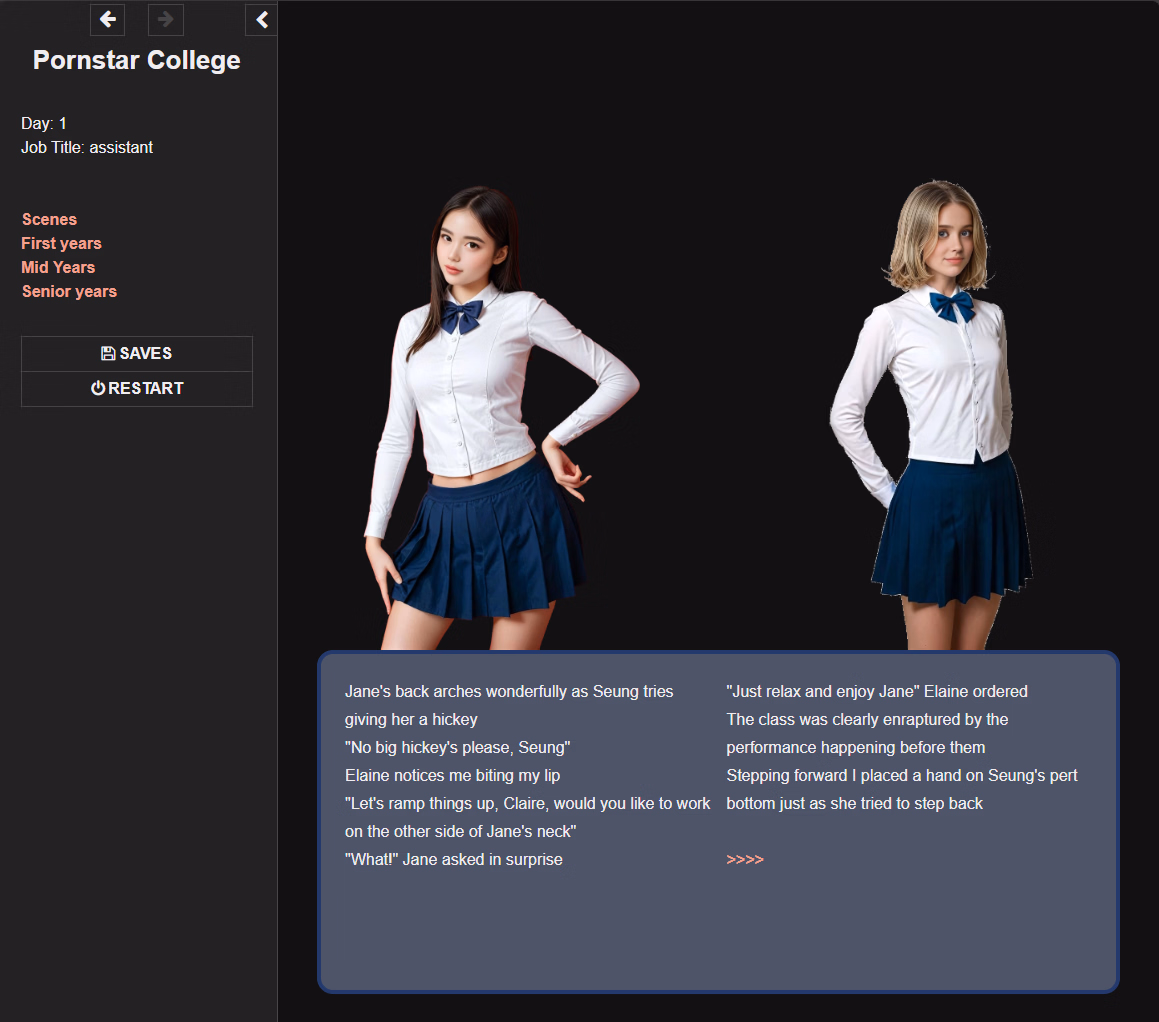Click the back arrow history button
The image size is (1159, 1022).
point(107,19)
